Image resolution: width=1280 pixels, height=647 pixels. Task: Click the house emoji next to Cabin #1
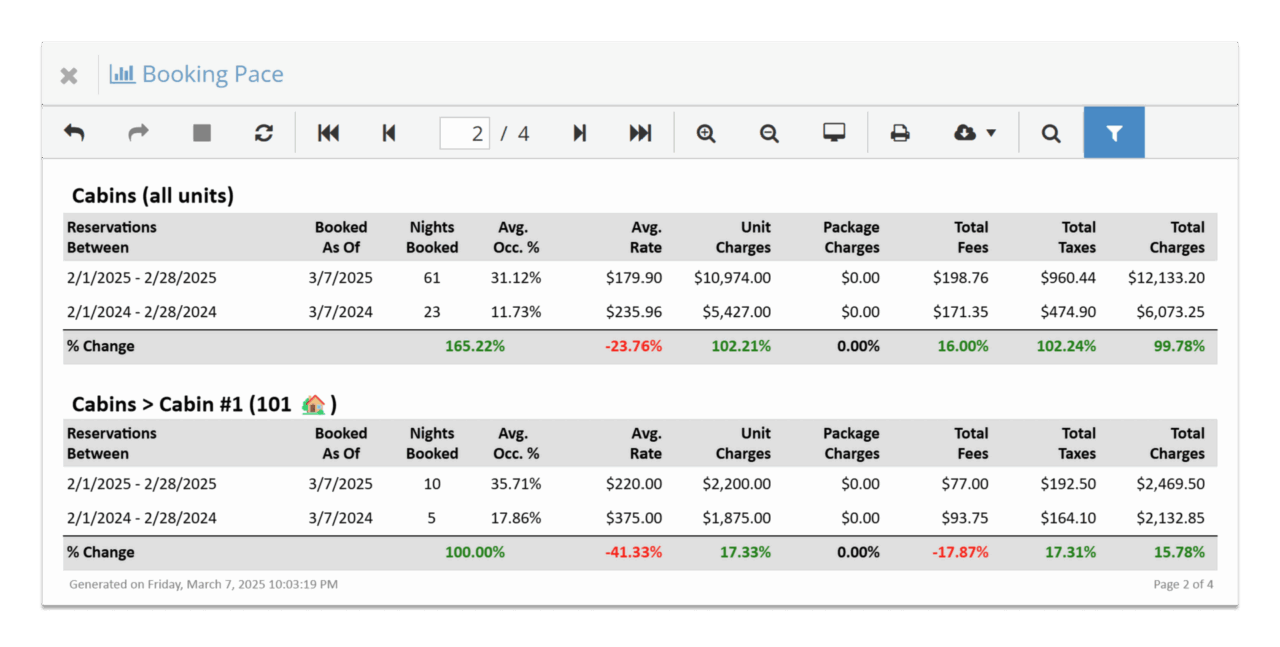click(313, 403)
